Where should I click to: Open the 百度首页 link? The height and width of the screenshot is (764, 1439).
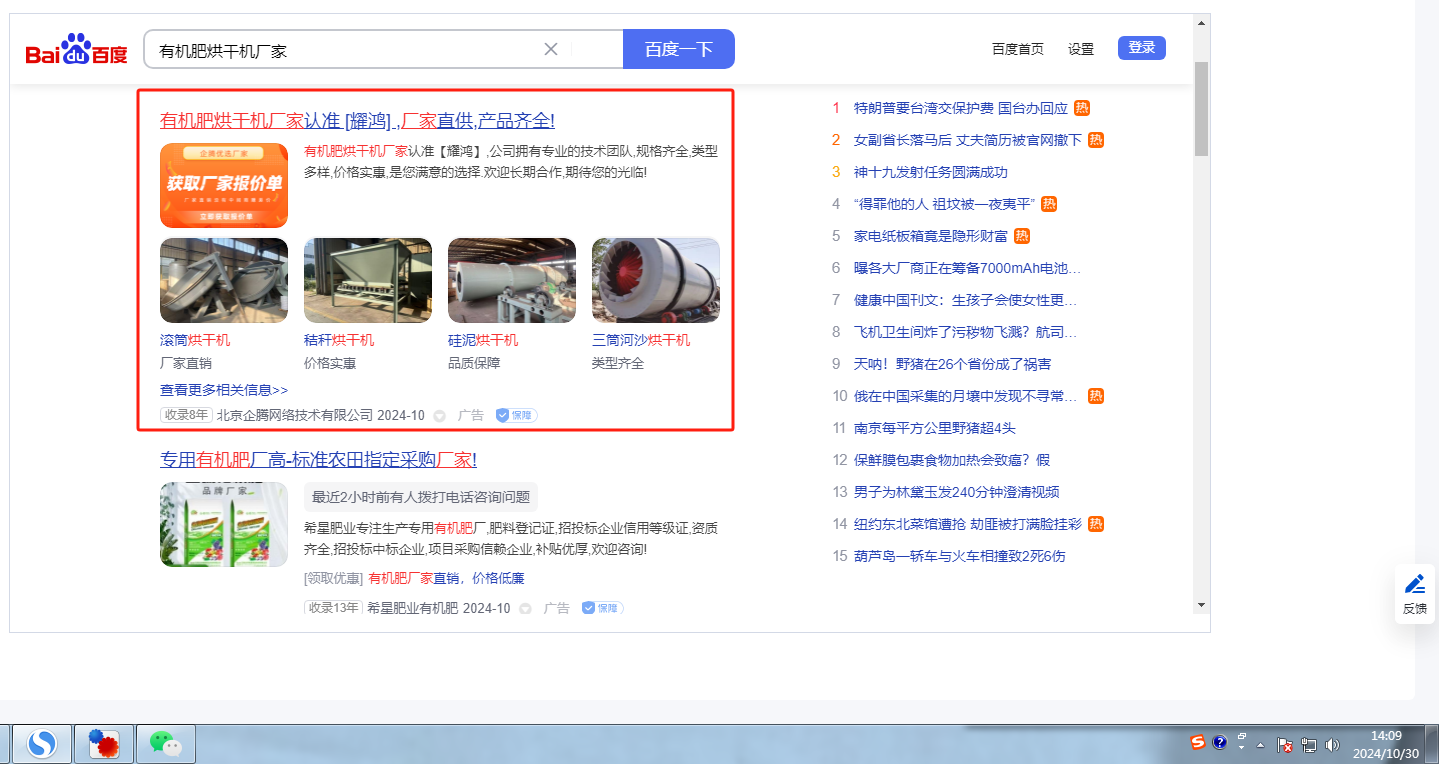point(1018,49)
